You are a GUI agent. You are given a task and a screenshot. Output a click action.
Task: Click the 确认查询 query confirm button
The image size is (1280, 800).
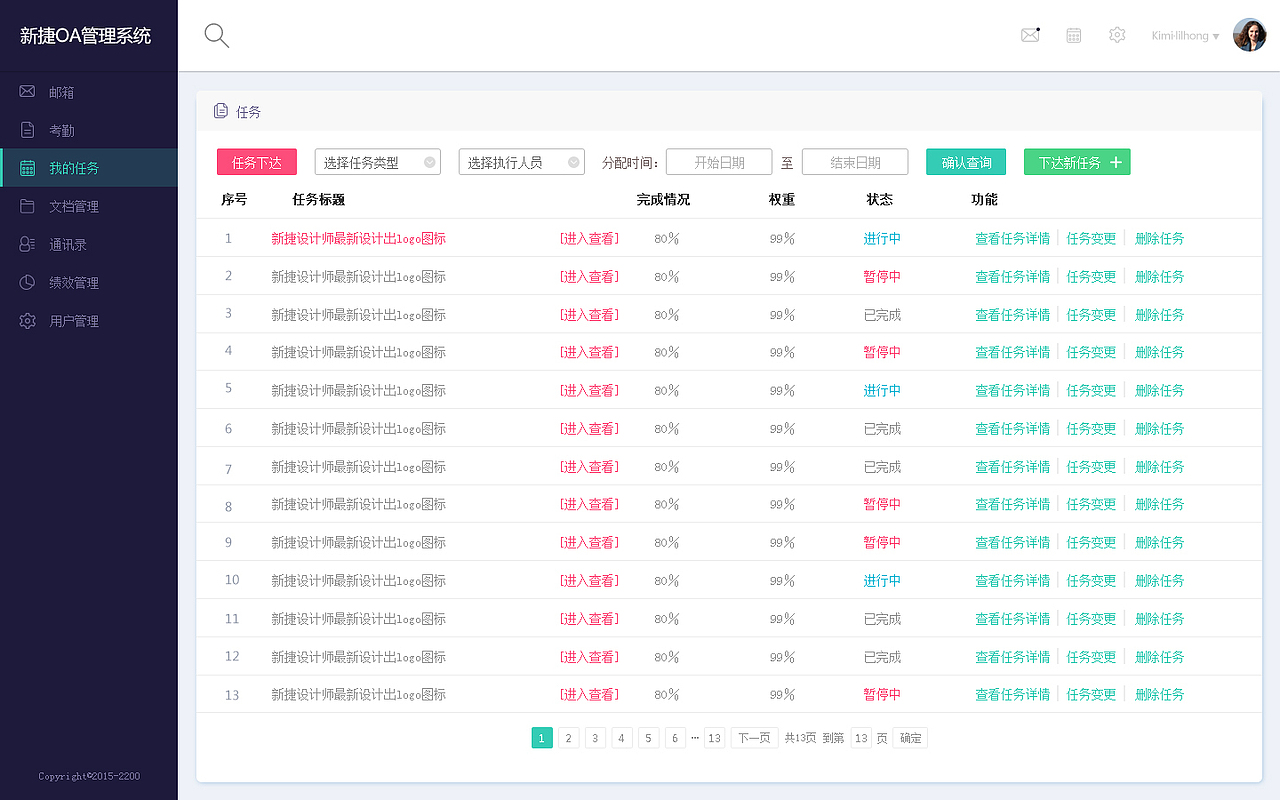coord(965,161)
